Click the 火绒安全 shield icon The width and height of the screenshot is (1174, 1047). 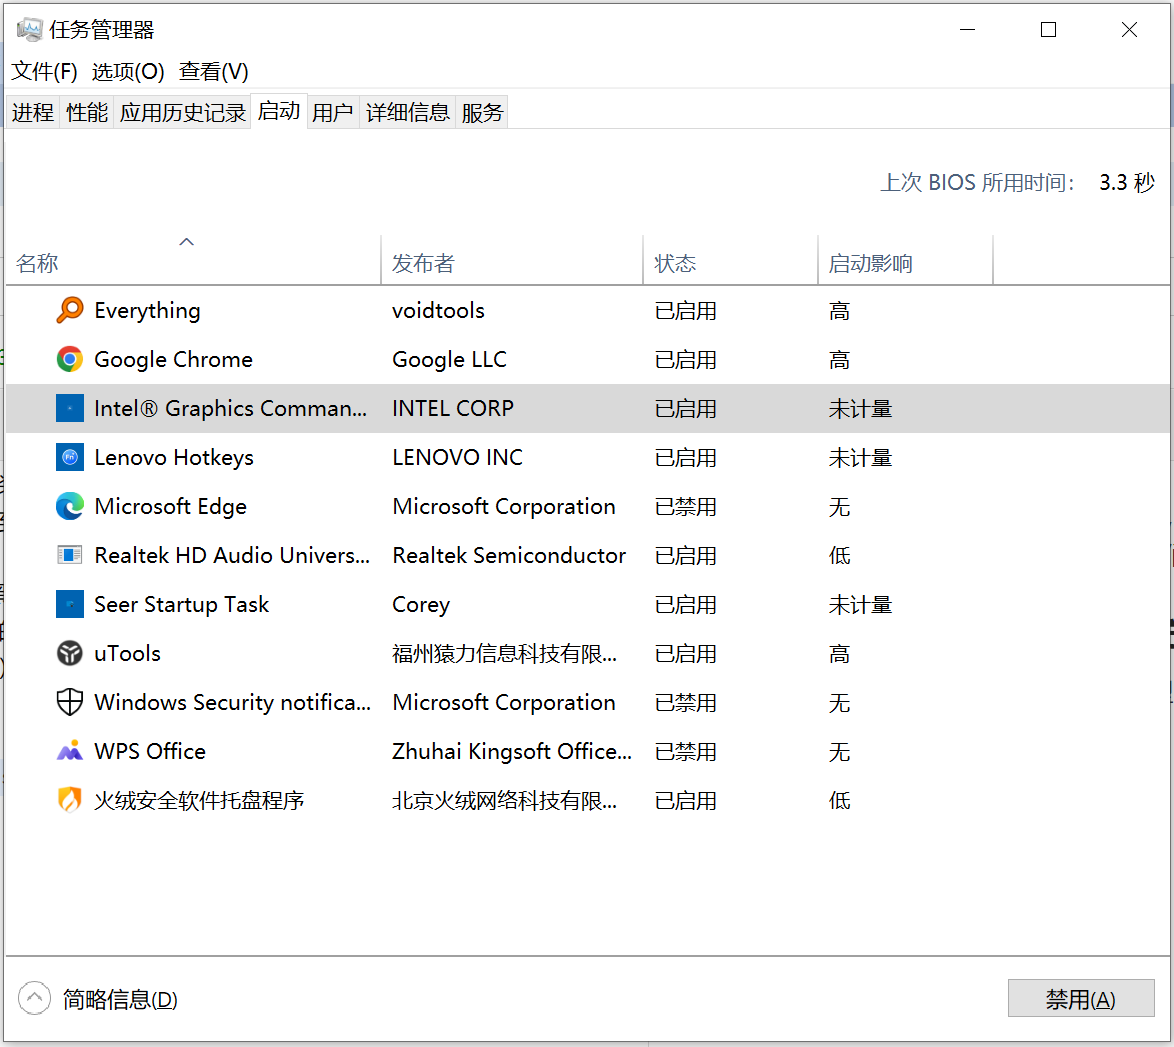tap(70, 800)
